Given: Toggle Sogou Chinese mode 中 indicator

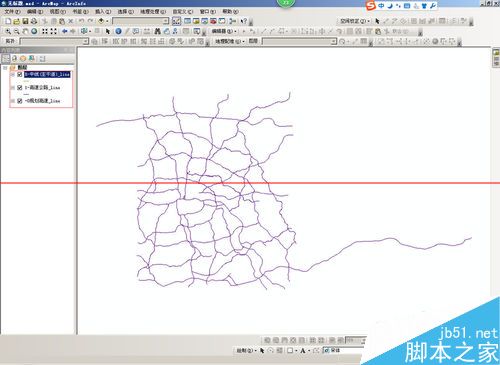Looking at the screenshot, I should coord(381,6).
